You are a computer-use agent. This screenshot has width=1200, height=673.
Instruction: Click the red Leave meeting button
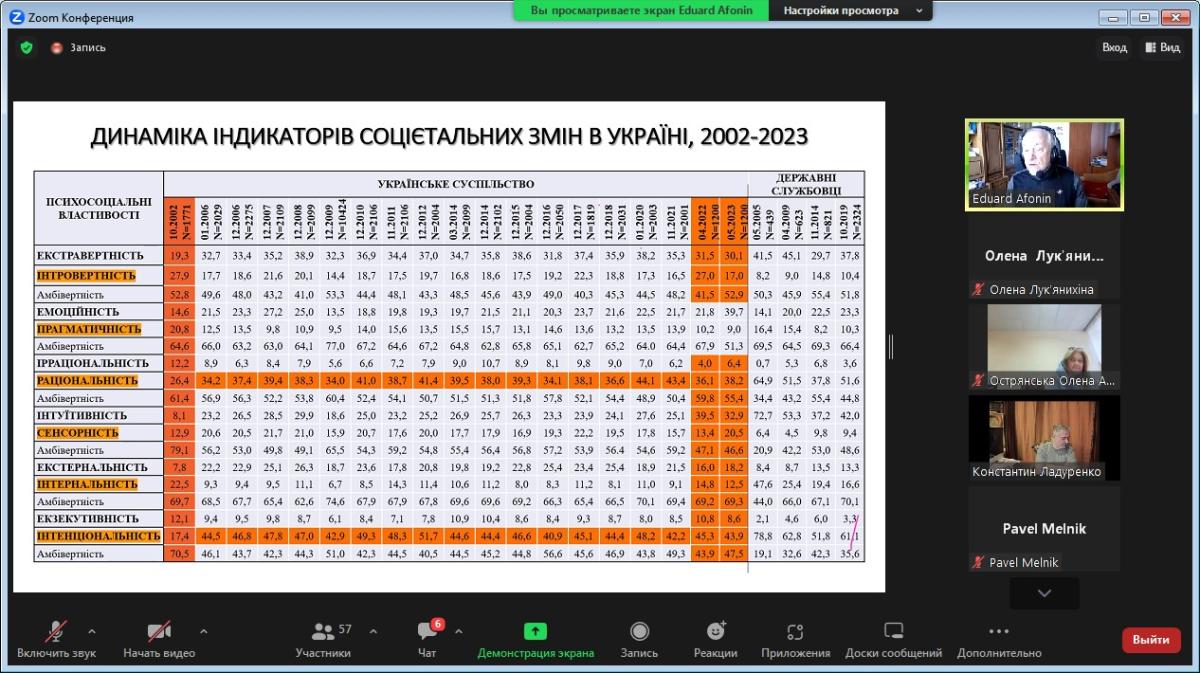tap(1151, 640)
